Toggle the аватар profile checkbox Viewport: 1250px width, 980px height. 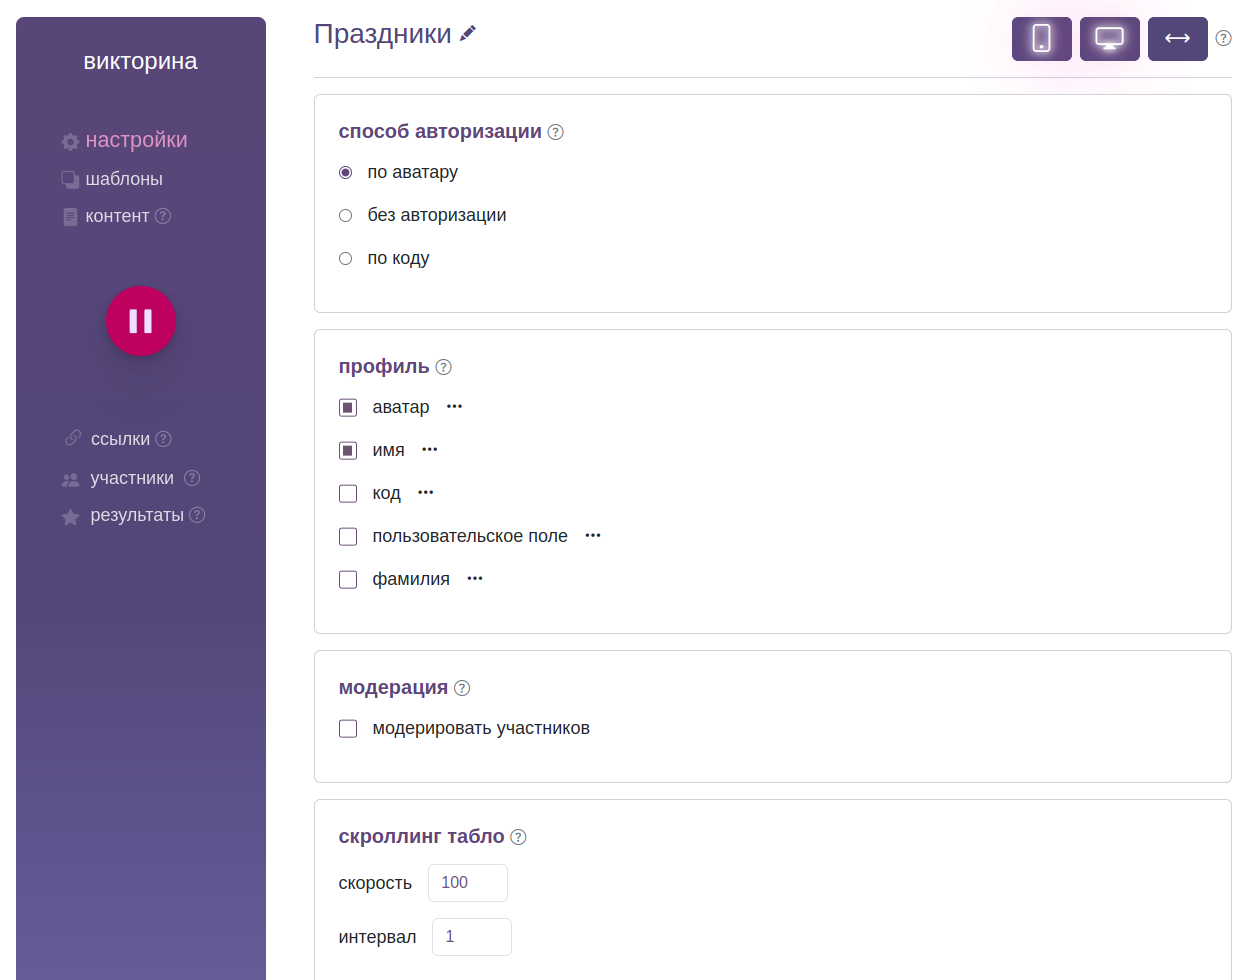point(348,407)
